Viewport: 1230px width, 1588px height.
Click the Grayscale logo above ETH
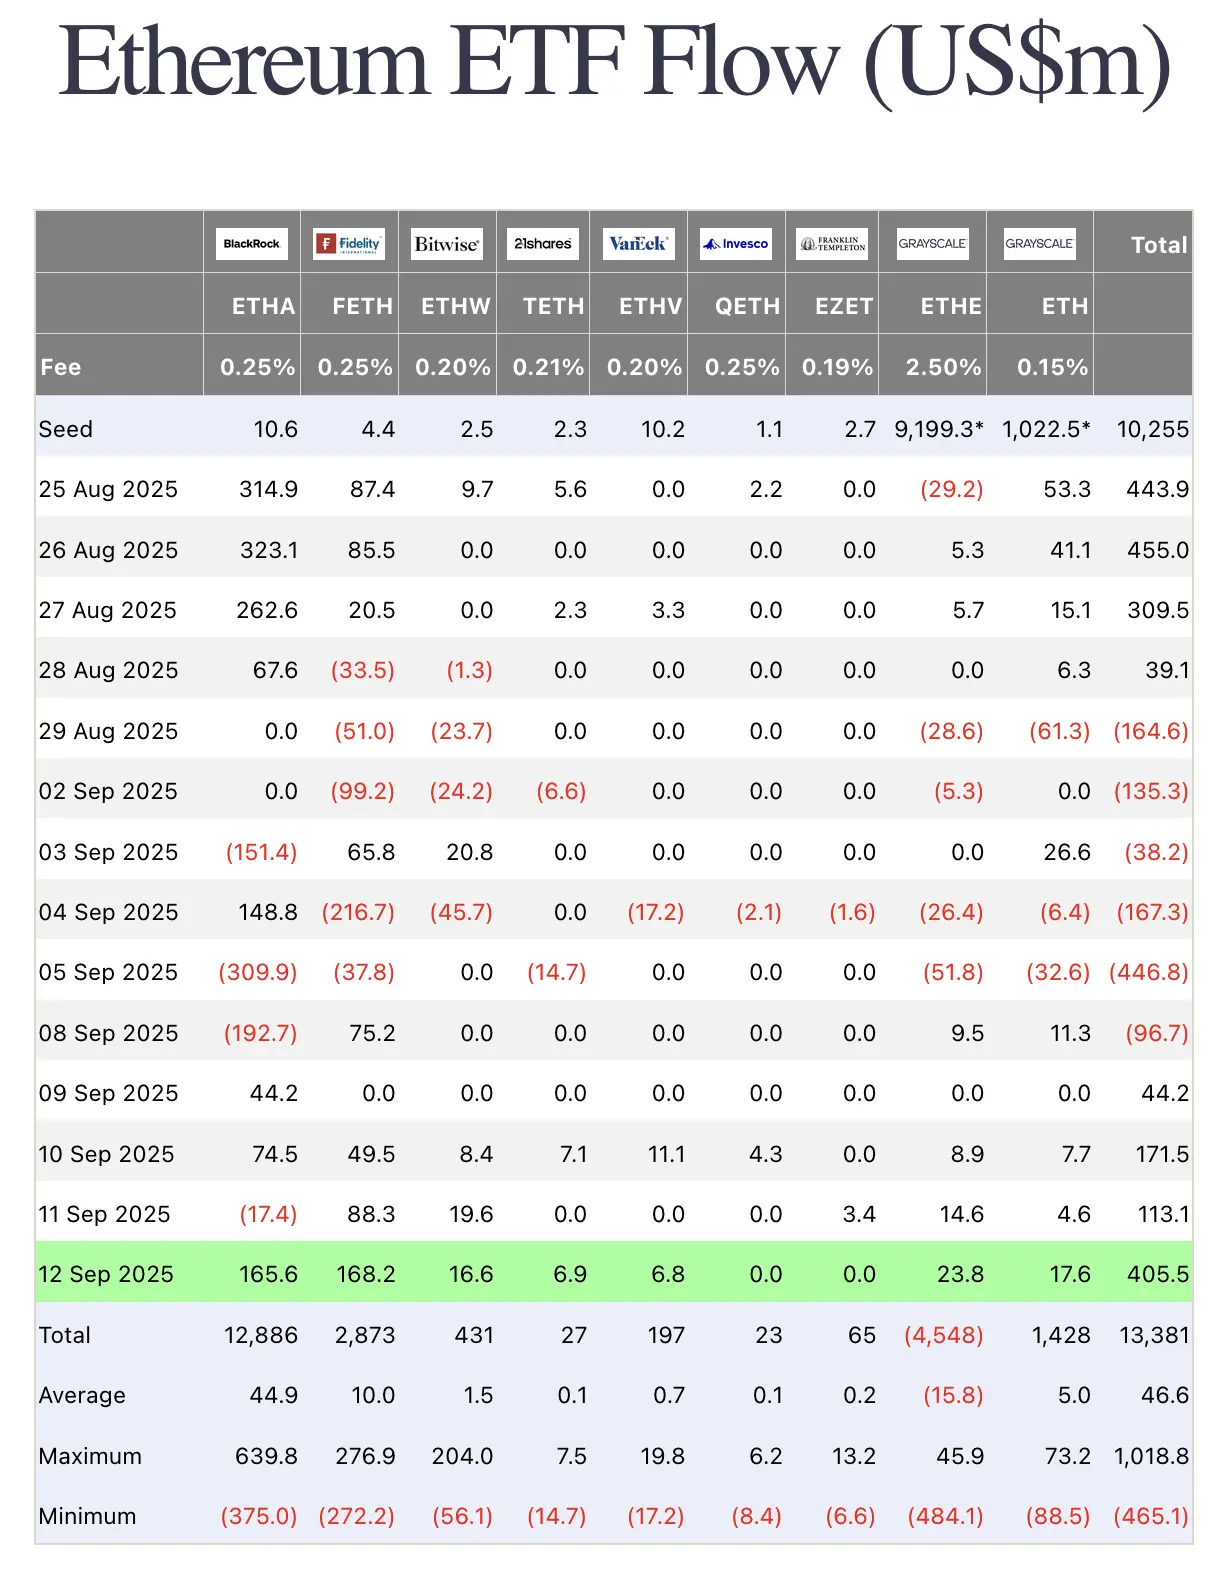[x=1039, y=244]
